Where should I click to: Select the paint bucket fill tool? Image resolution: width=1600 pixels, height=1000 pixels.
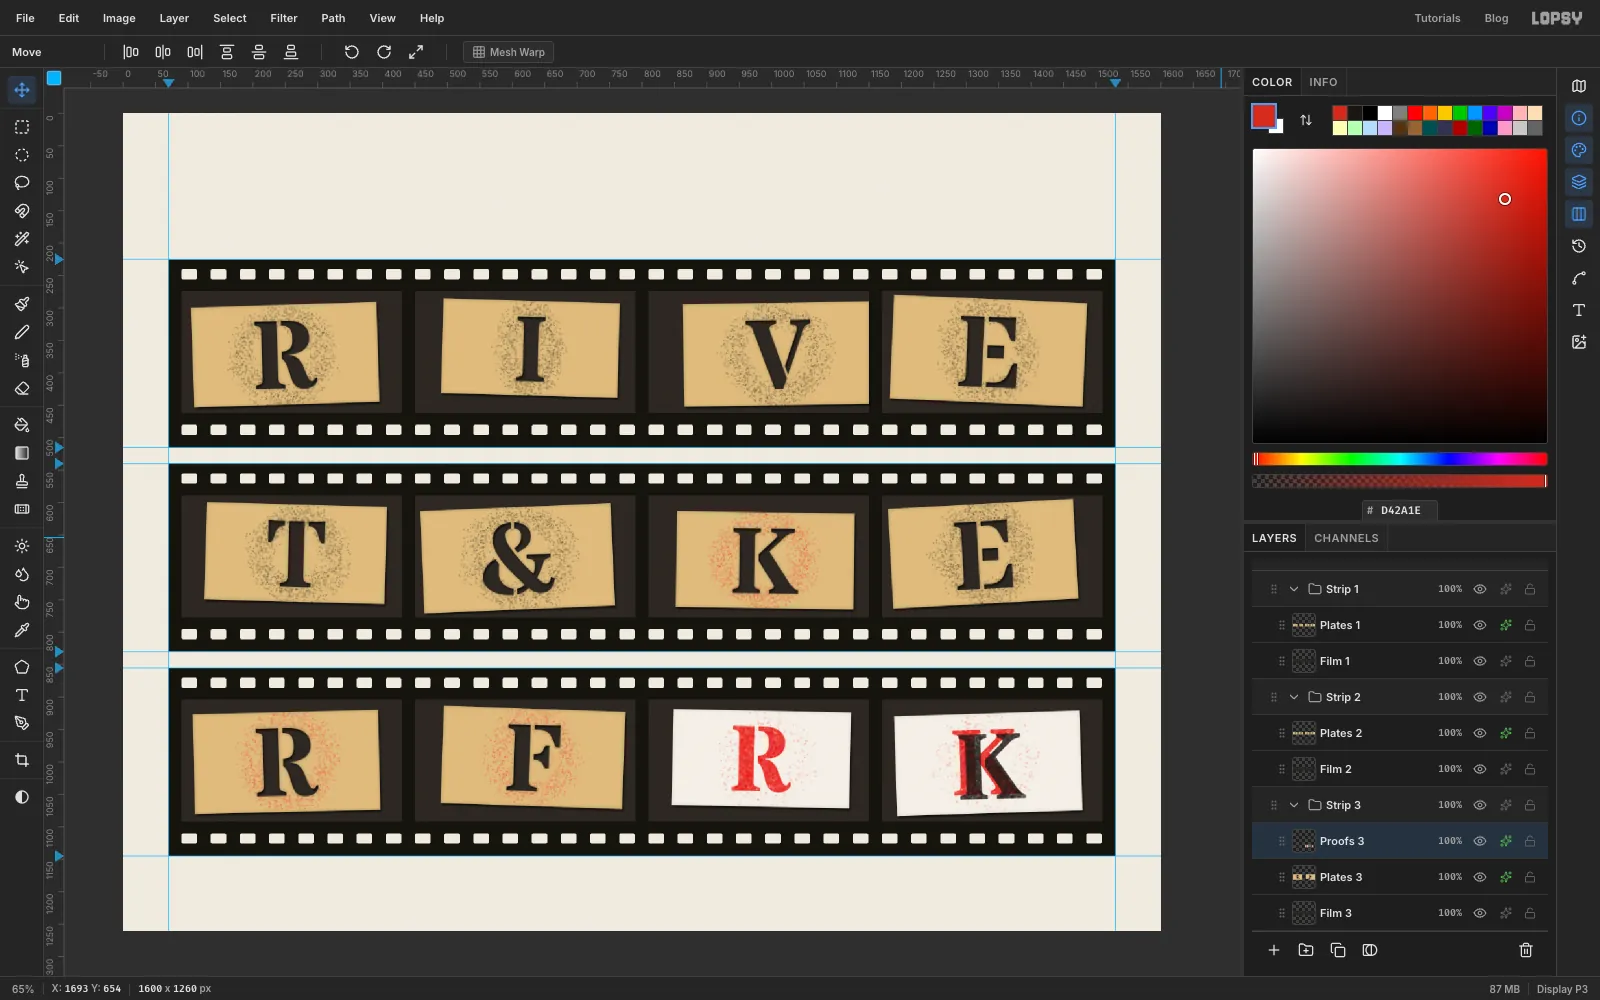click(x=22, y=425)
